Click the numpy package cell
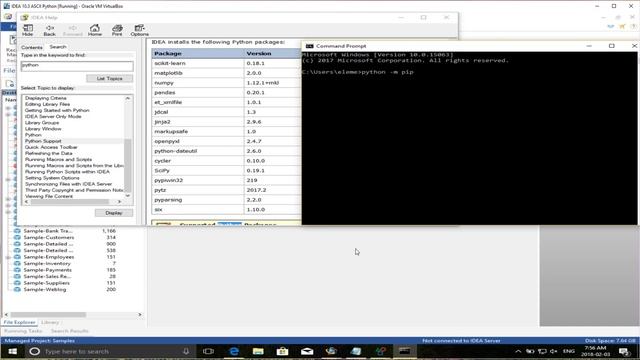Viewport: 640px width, 360px height. tap(198, 83)
